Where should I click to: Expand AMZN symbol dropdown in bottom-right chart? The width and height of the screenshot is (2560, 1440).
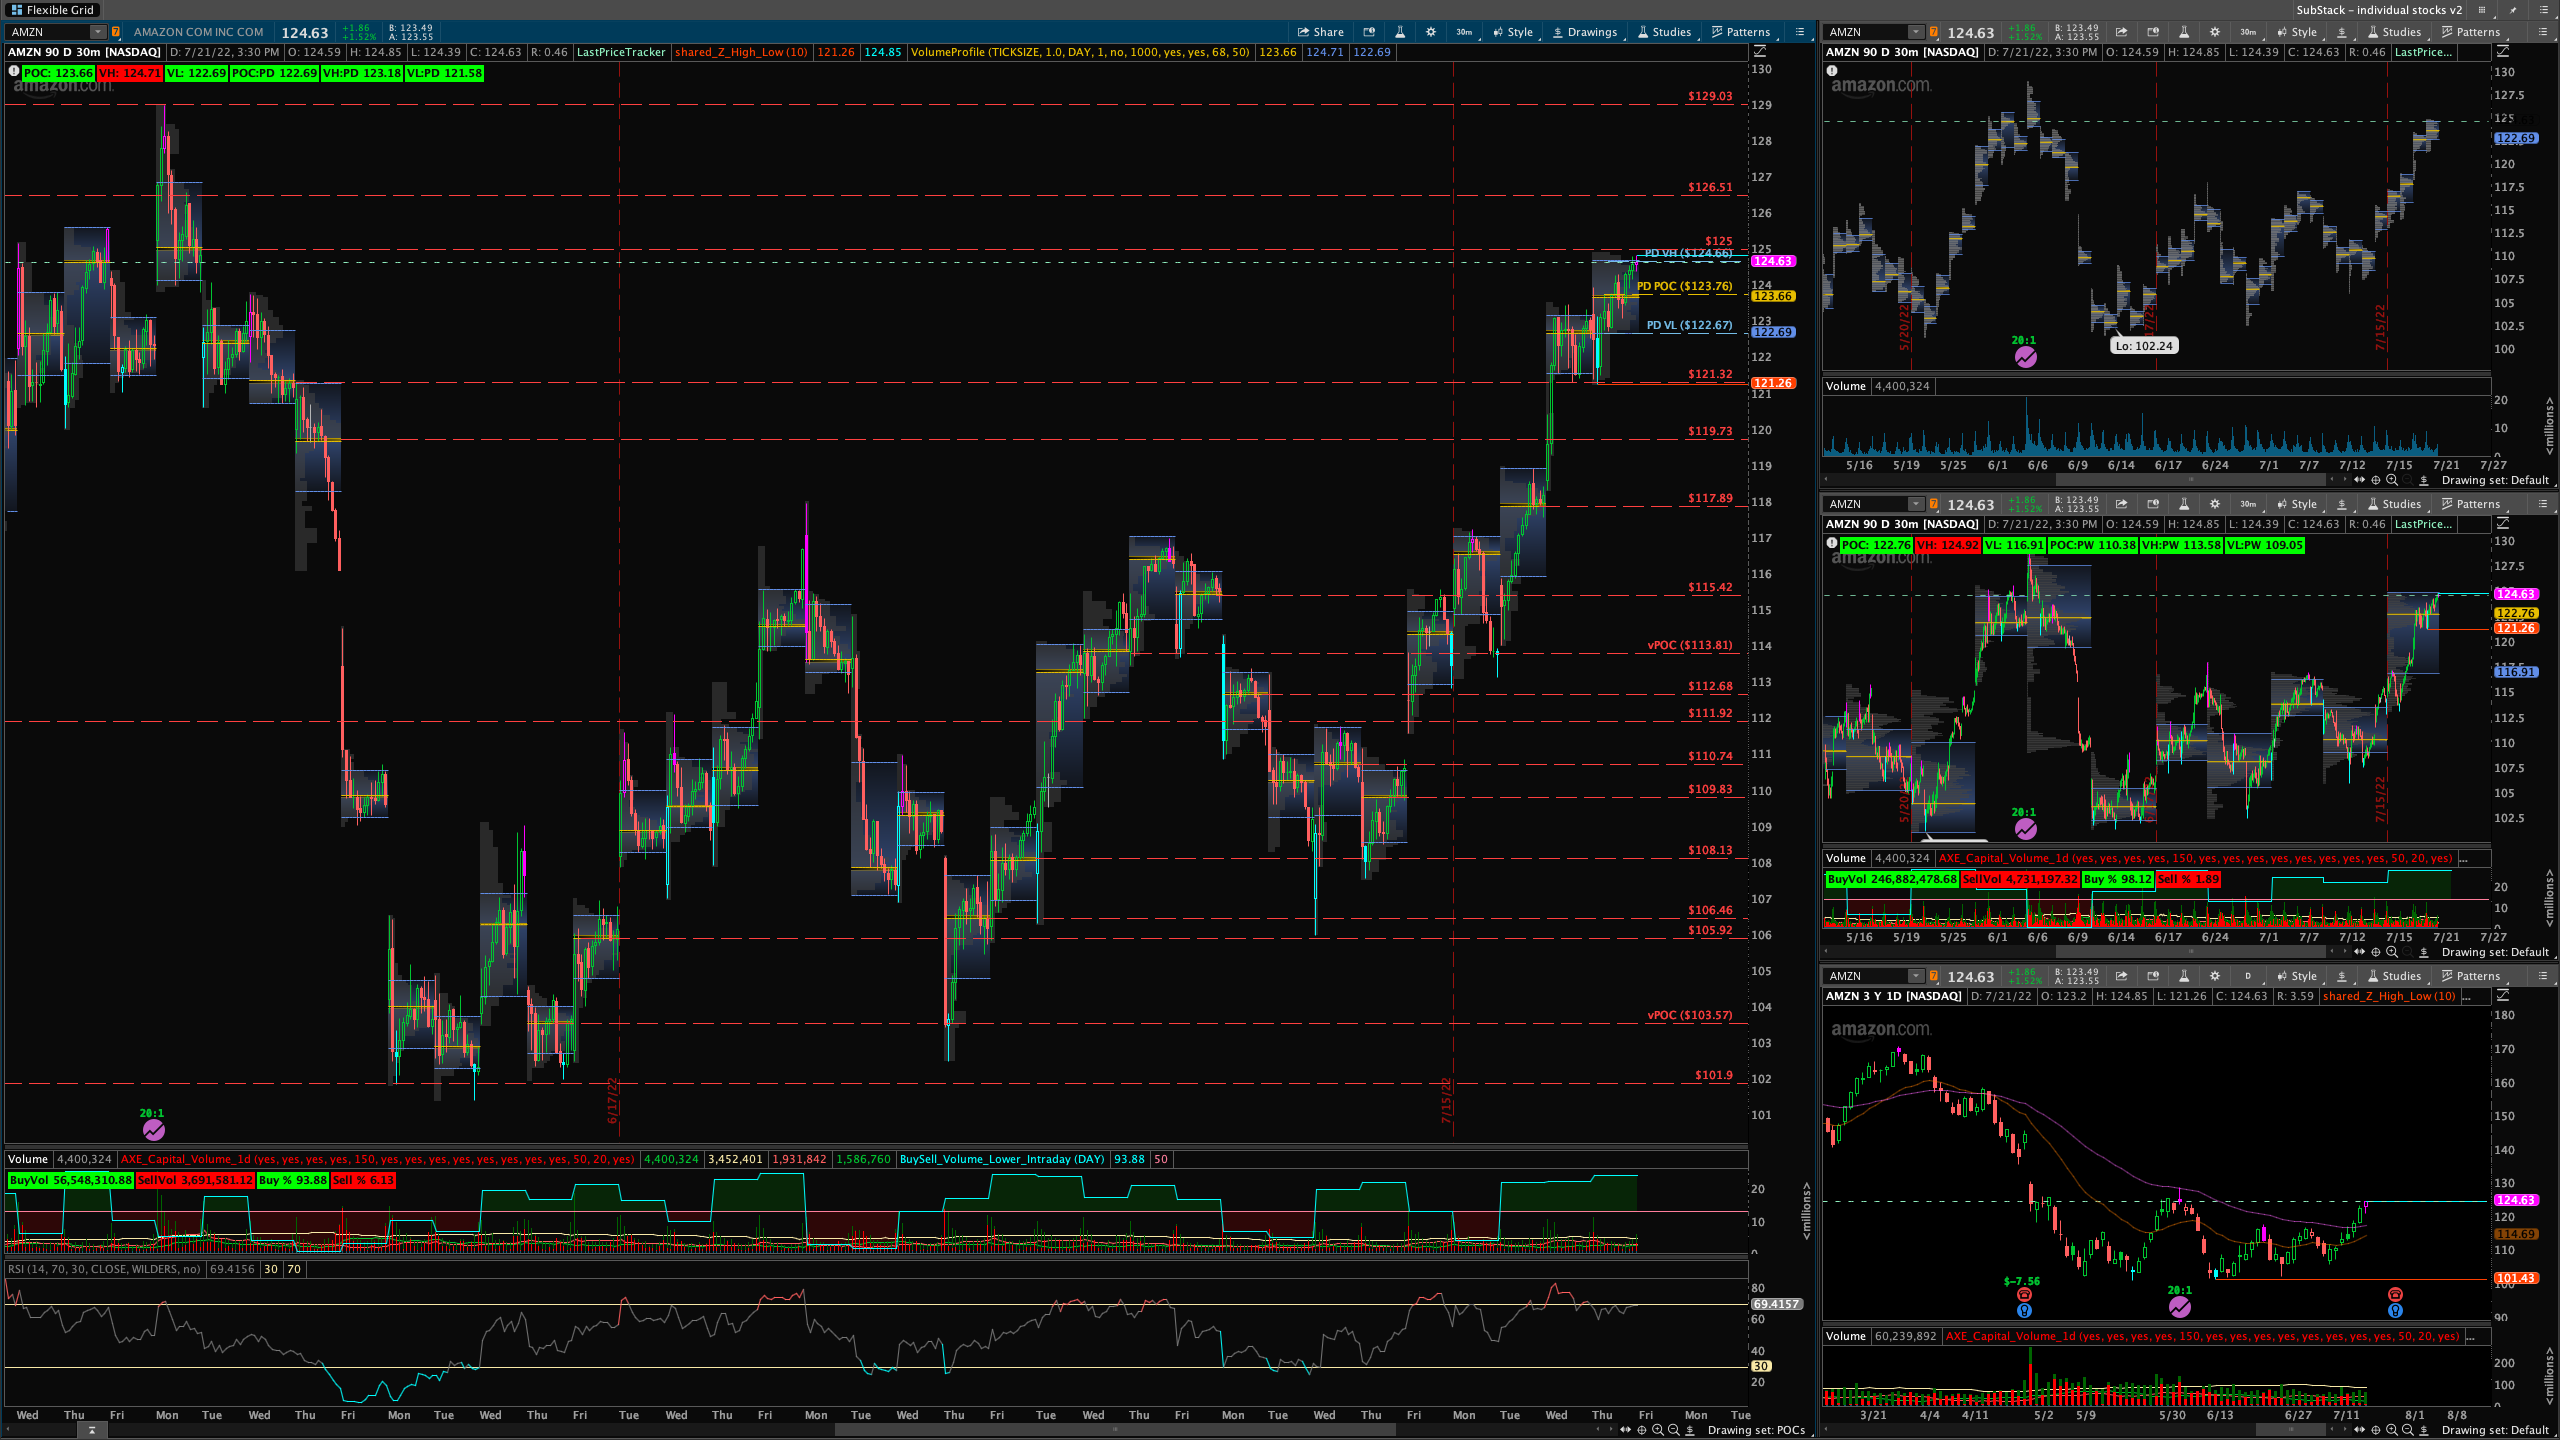pyautogui.click(x=1915, y=976)
